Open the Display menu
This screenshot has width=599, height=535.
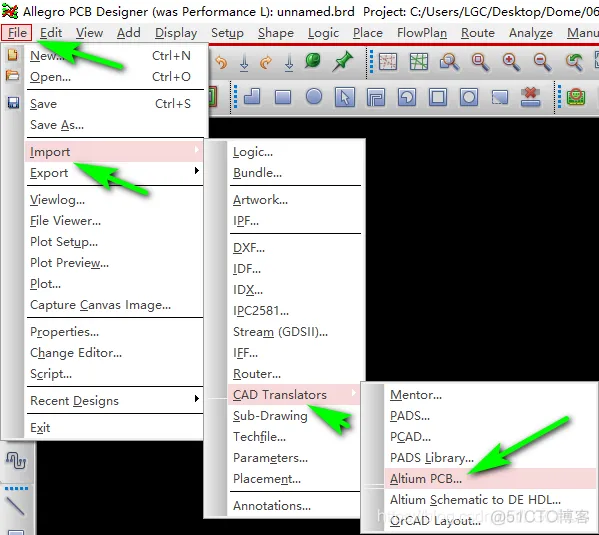[176, 33]
